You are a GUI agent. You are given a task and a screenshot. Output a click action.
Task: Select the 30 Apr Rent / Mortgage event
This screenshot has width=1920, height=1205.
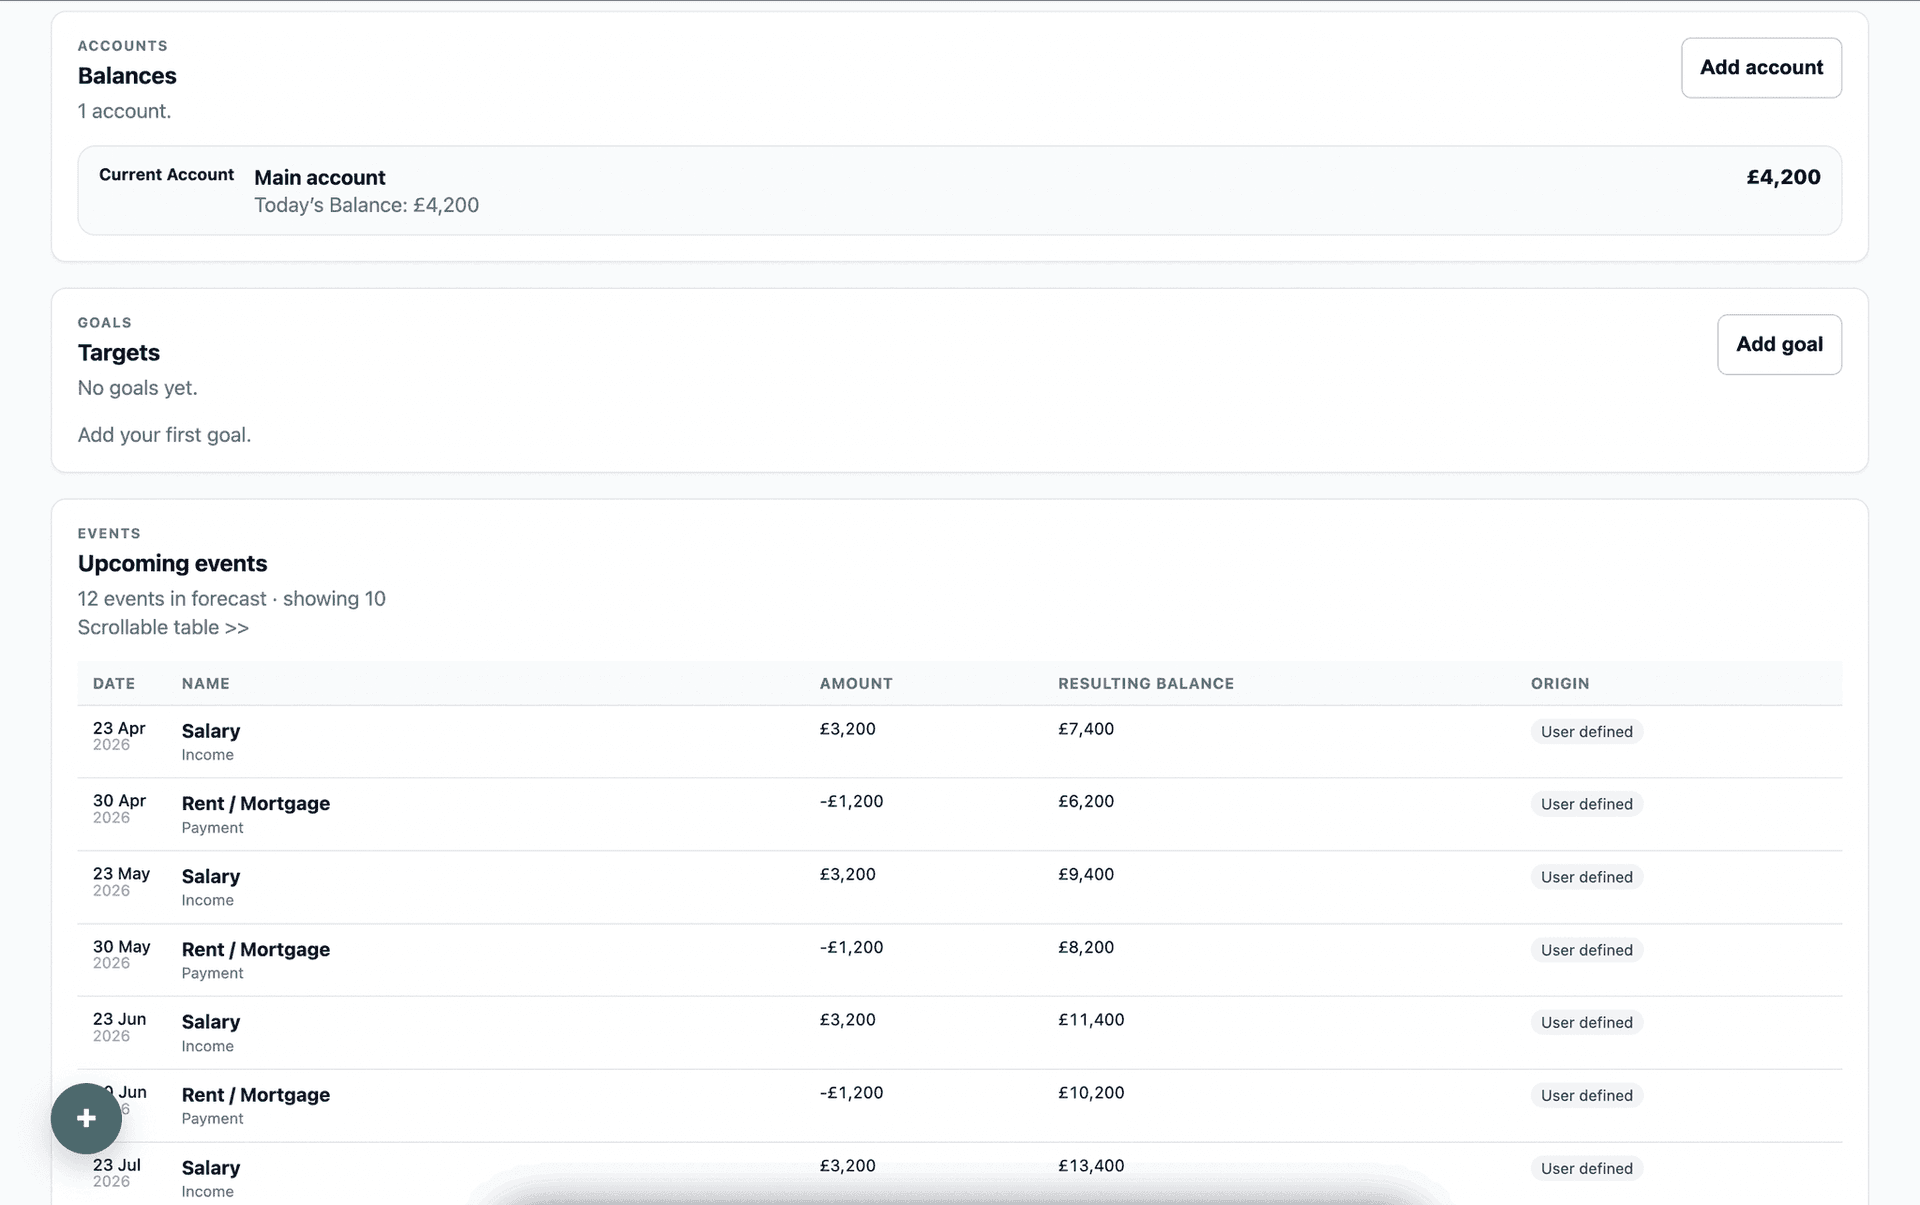(959, 815)
